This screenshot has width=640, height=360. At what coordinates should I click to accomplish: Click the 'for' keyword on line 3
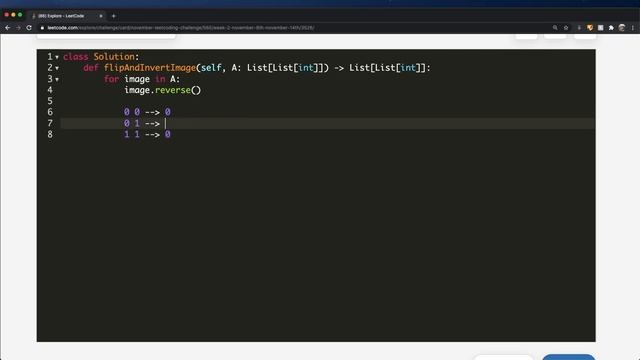tap(111, 79)
